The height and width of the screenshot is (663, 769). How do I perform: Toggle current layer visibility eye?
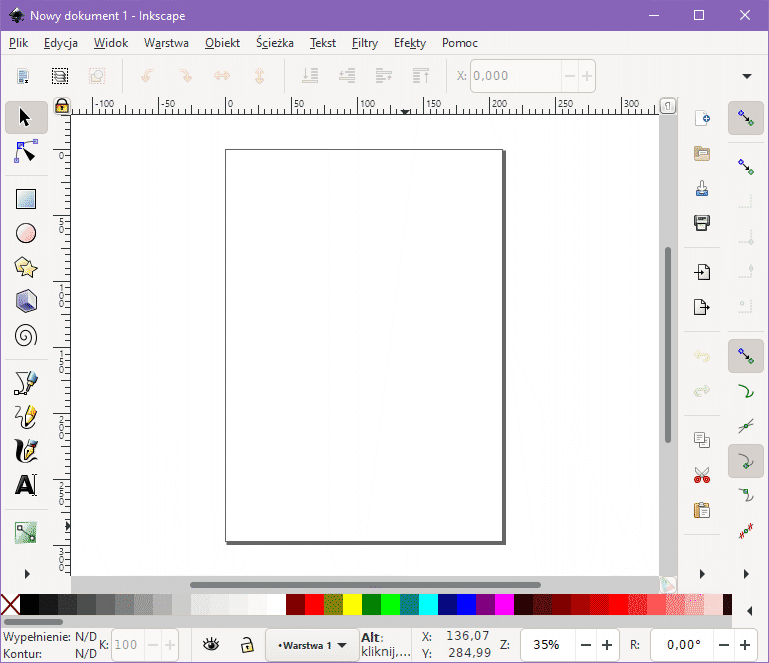[x=211, y=645]
